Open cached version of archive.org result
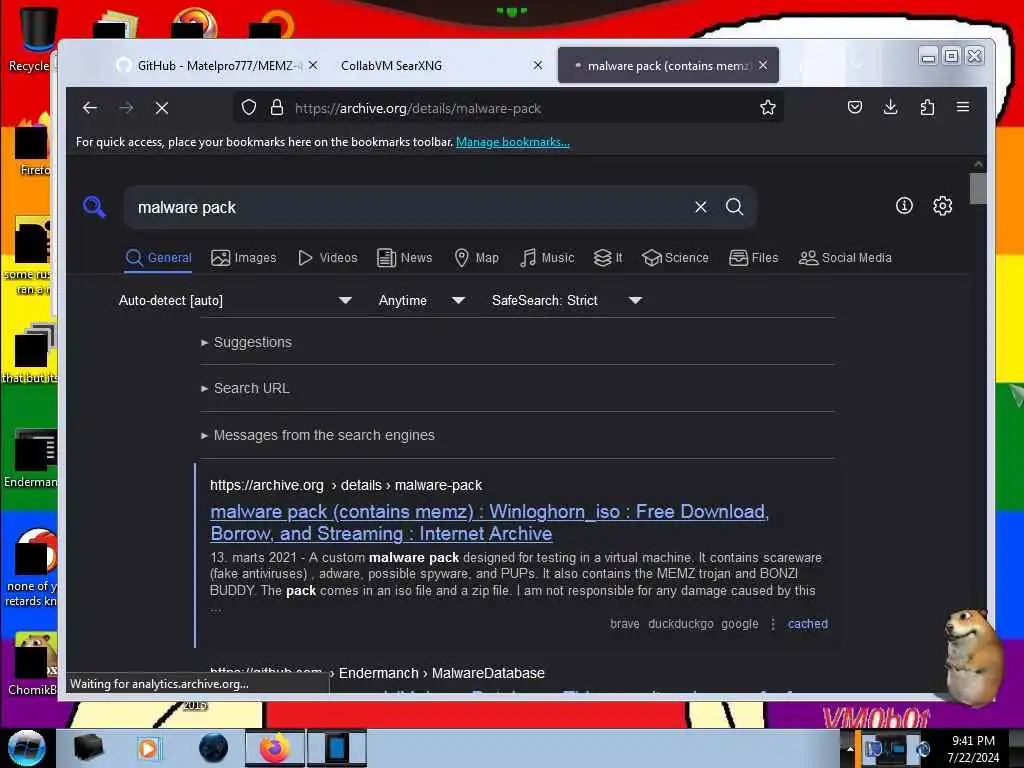 (x=808, y=624)
